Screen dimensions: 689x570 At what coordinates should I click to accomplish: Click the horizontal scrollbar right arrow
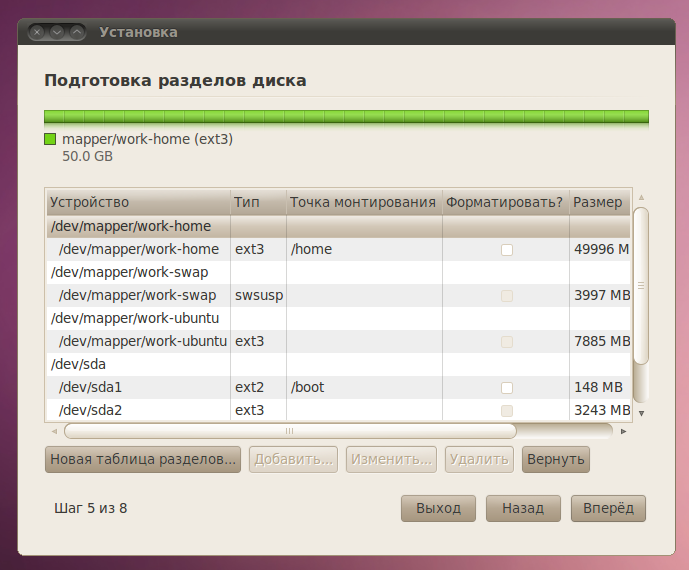pos(623,432)
